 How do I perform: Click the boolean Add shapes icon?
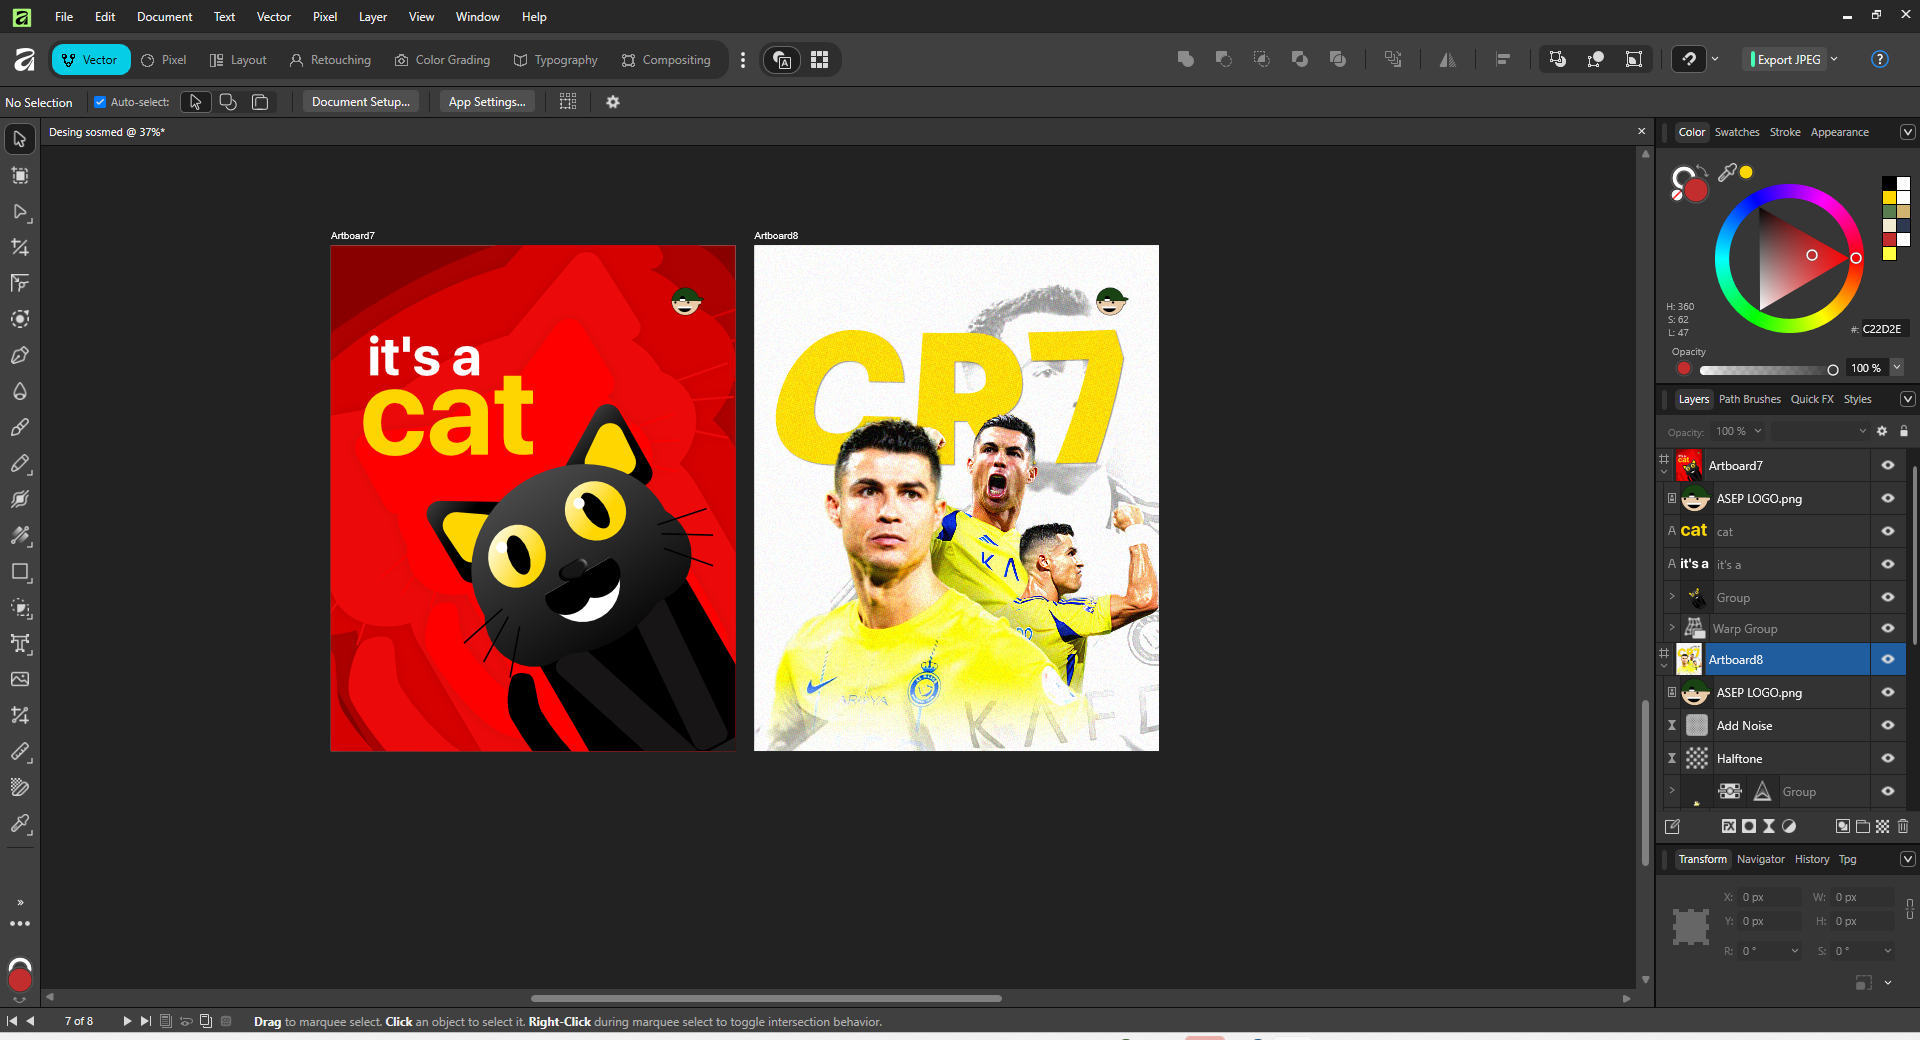click(1185, 59)
